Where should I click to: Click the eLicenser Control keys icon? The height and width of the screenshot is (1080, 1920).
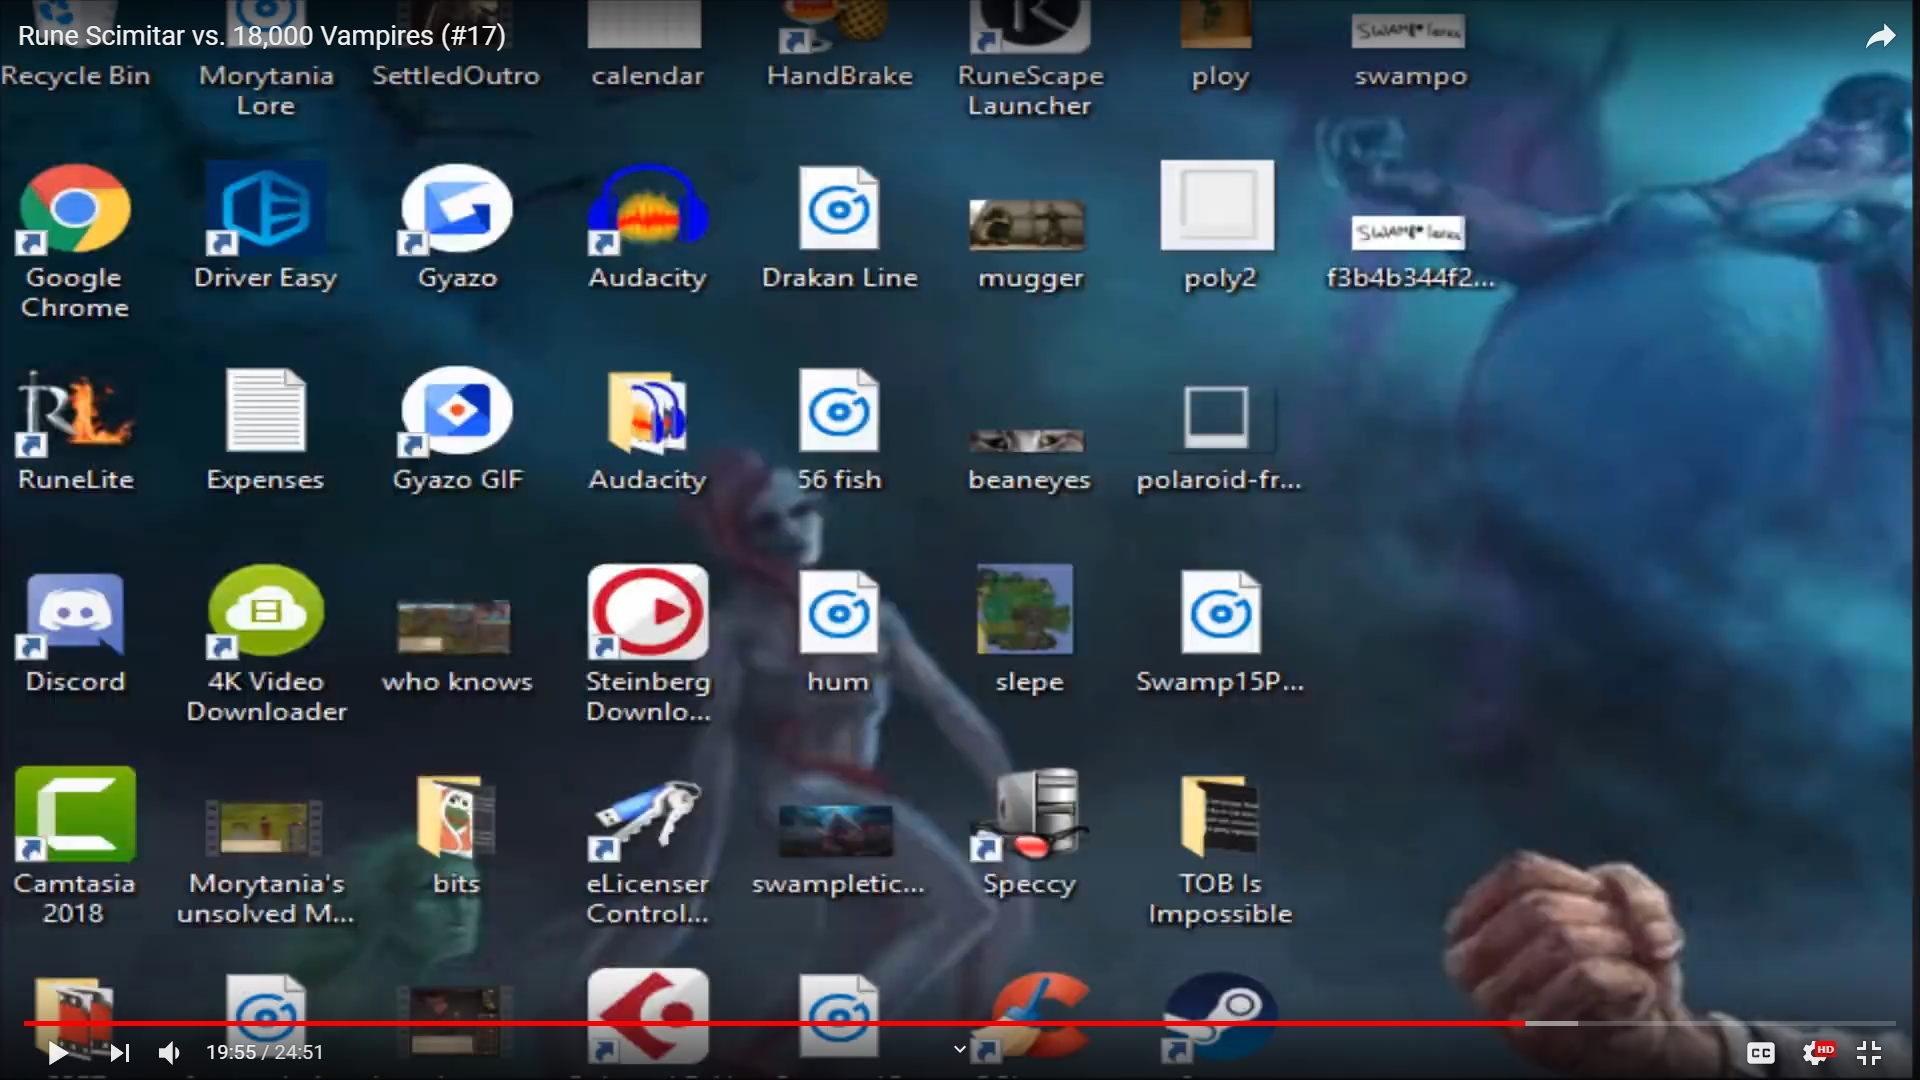[x=648, y=815]
